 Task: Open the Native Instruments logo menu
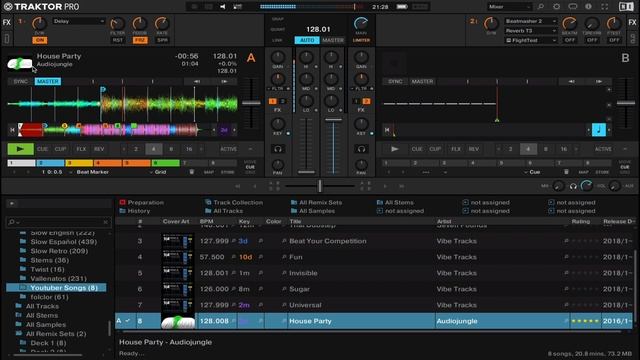[x=626, y=7]
